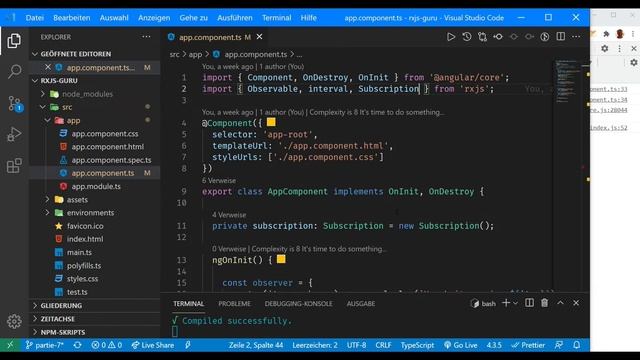The width and height of the screenshot is (640, 360).
Task: Click the open changes icon in editor toolbar
Action: coord(482,37)
